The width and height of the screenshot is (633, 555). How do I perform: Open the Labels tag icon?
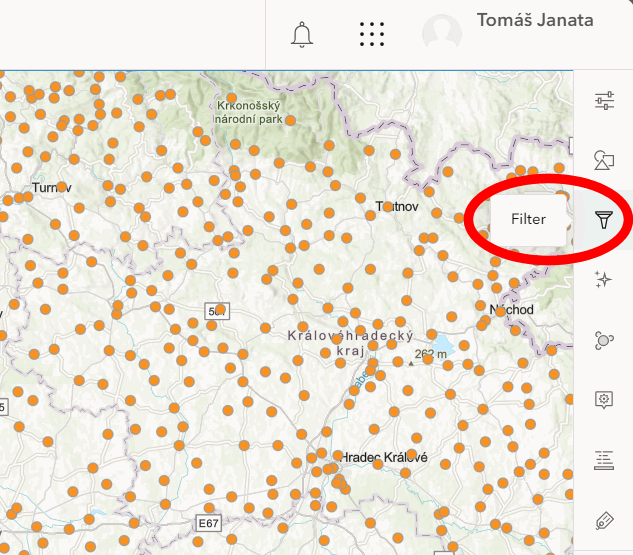[x=604, y=520]
